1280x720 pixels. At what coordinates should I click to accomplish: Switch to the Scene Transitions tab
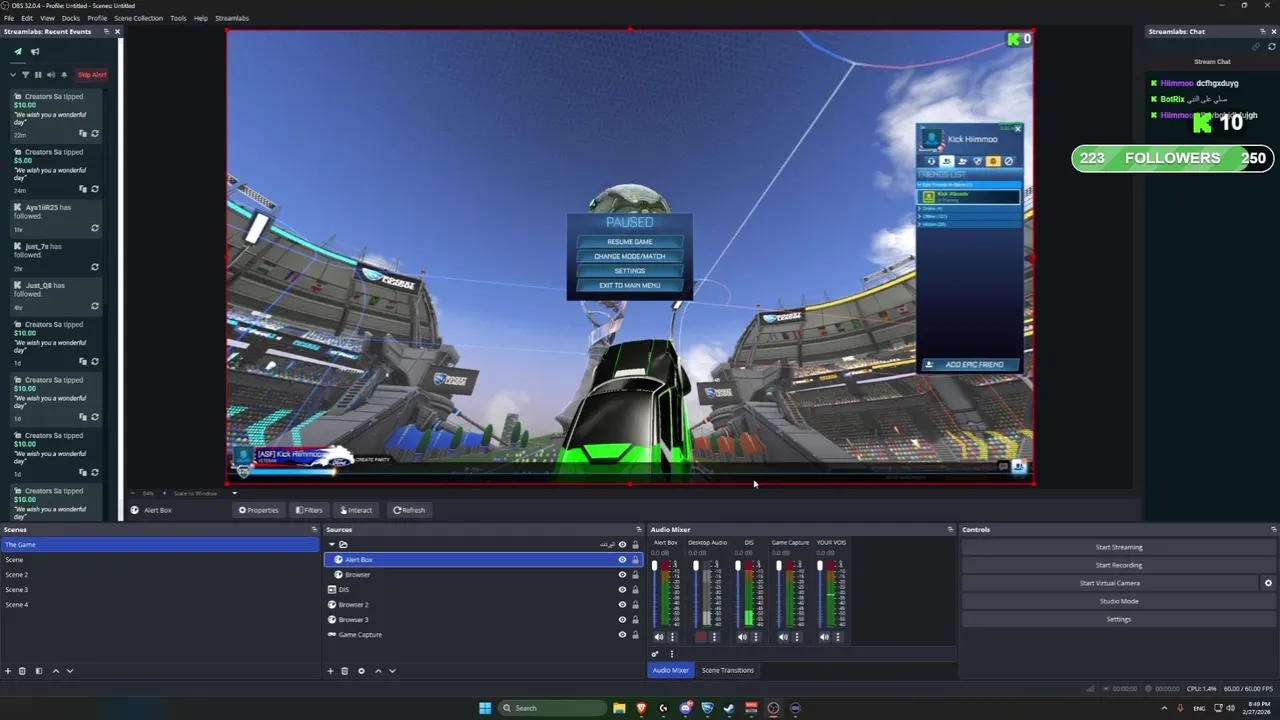click(727, 670)
